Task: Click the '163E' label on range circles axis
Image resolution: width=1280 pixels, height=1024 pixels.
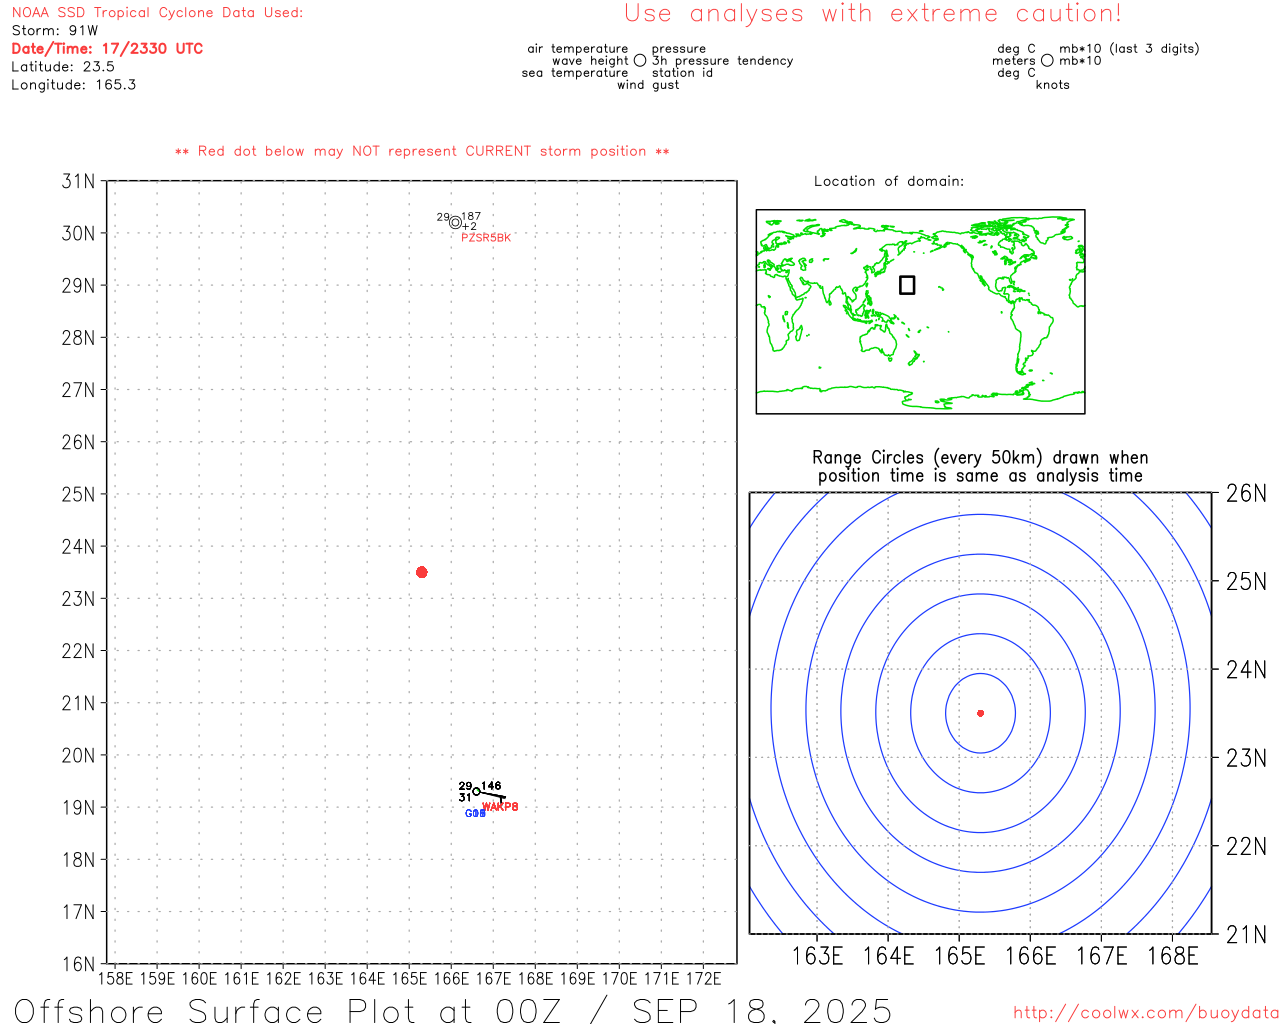Action: [817, 956]
